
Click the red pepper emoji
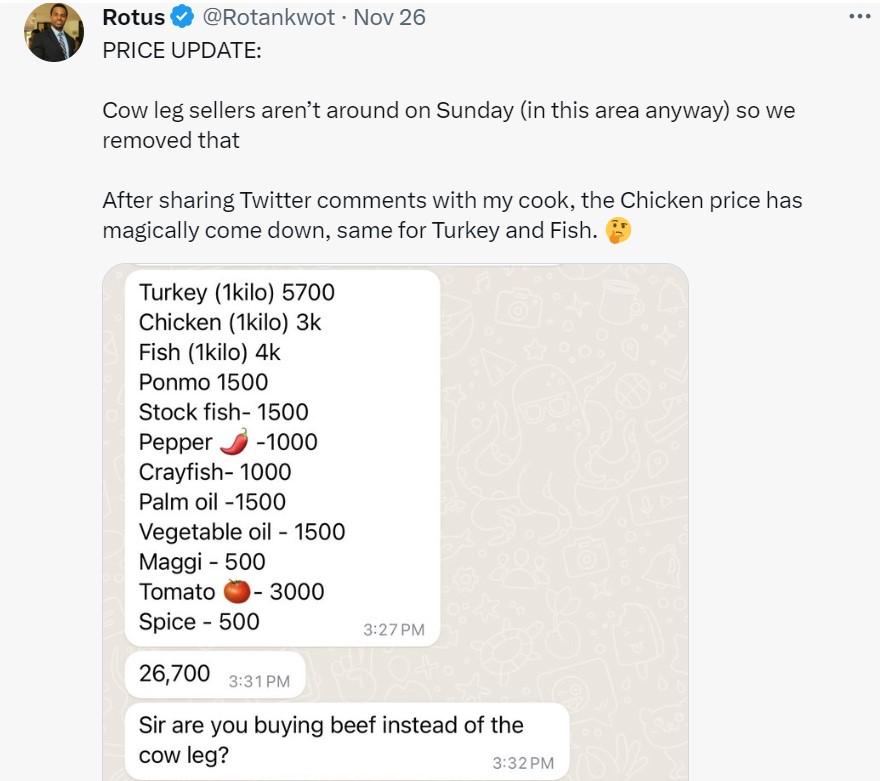233,442
